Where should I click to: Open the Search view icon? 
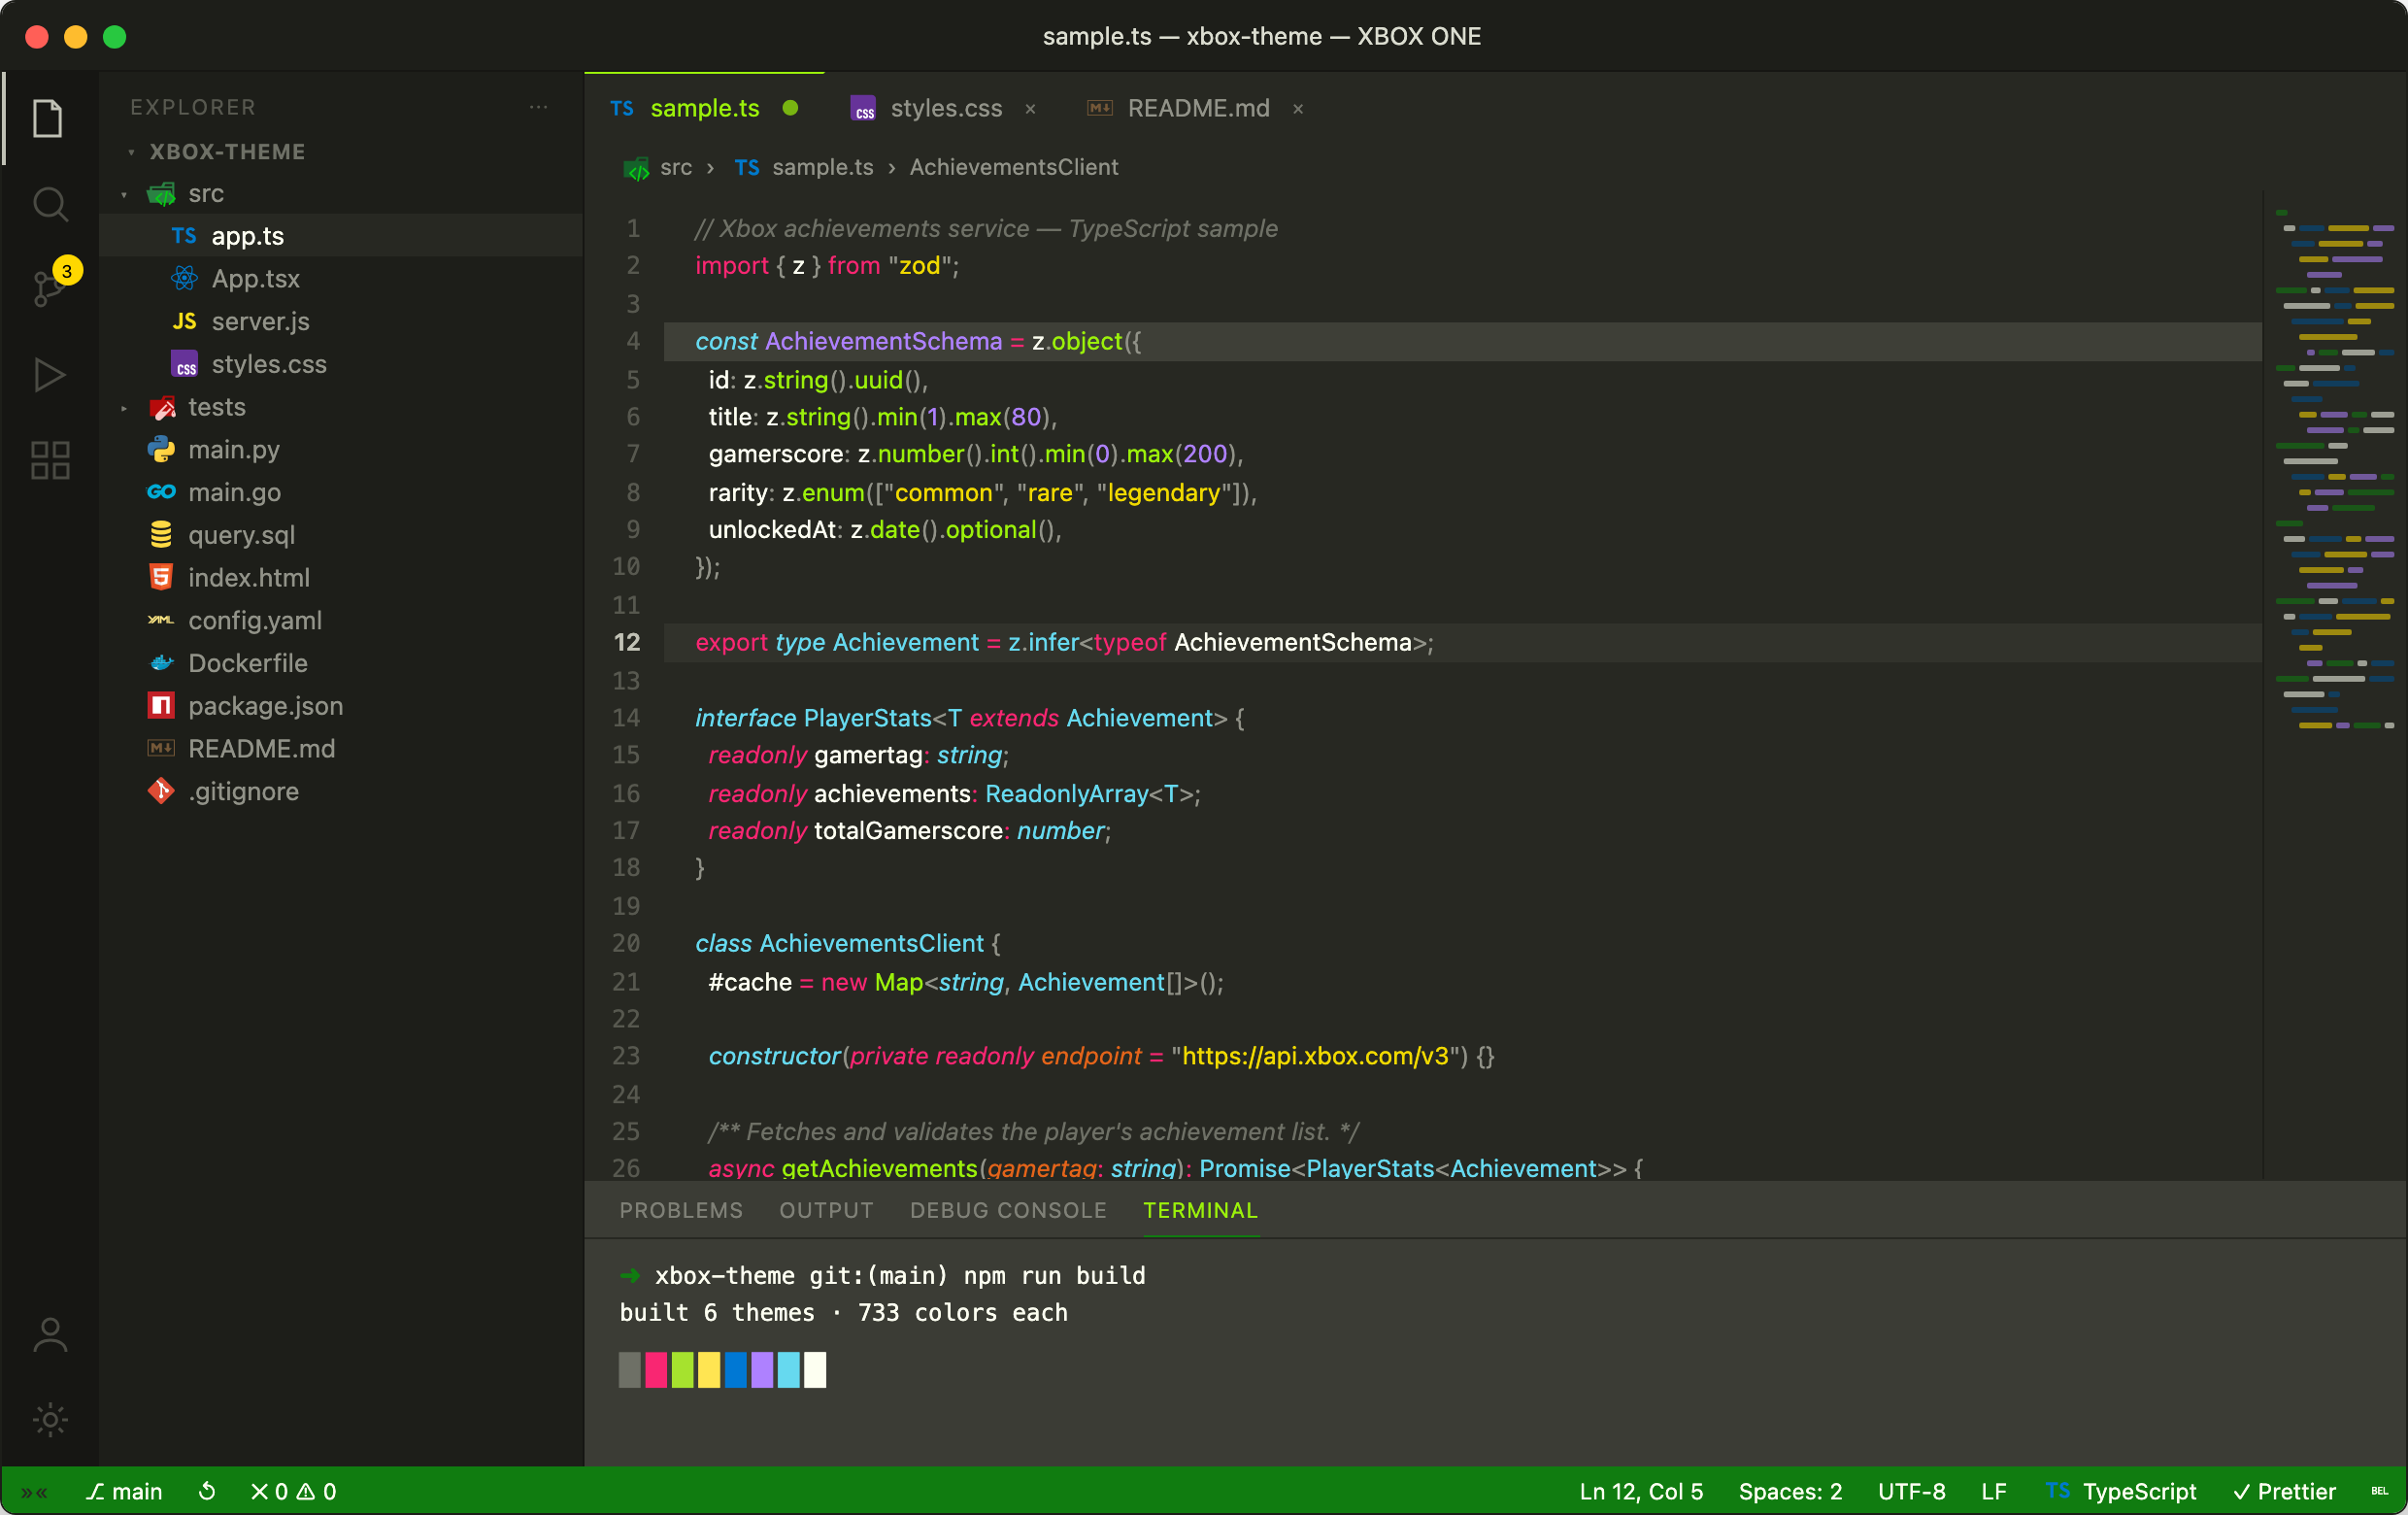coord(49,204)
